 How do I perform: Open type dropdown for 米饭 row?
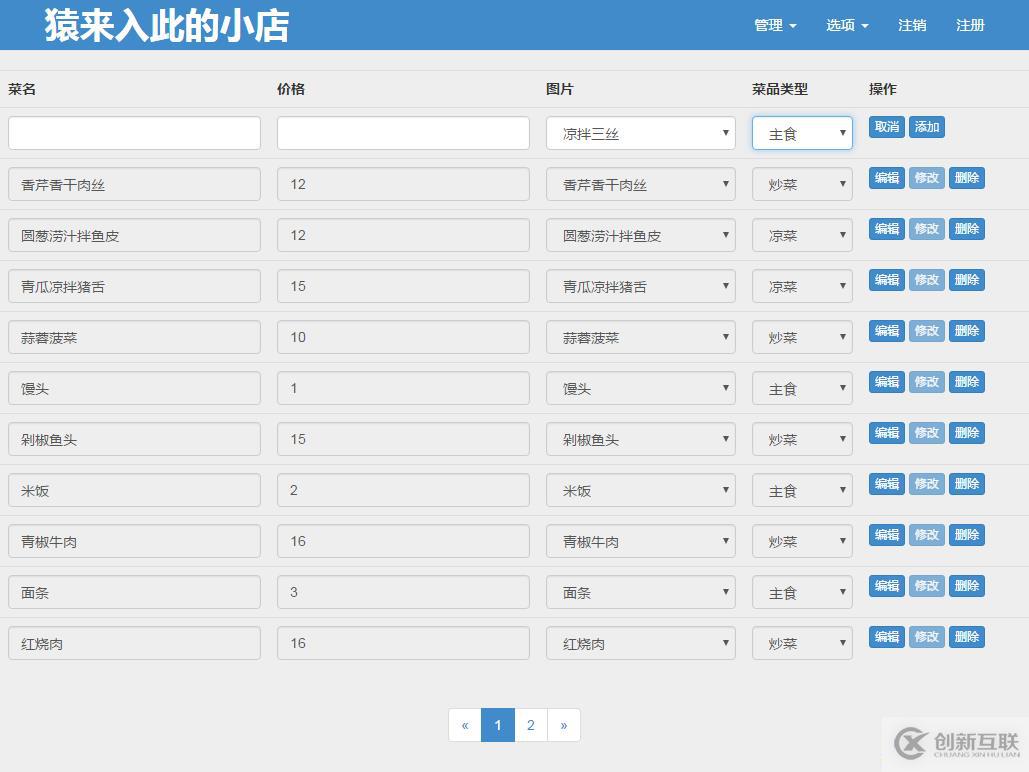coord(802,490)
